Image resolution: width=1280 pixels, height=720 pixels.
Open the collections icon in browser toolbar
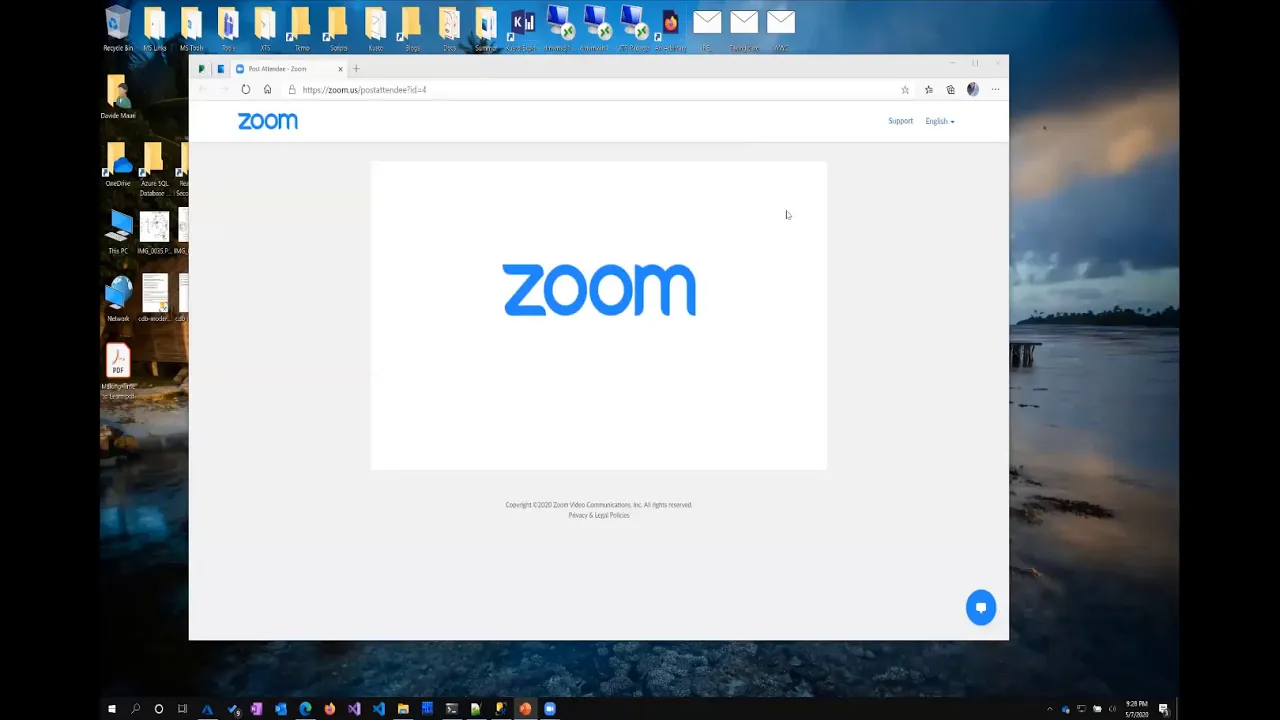pos(950,90)
